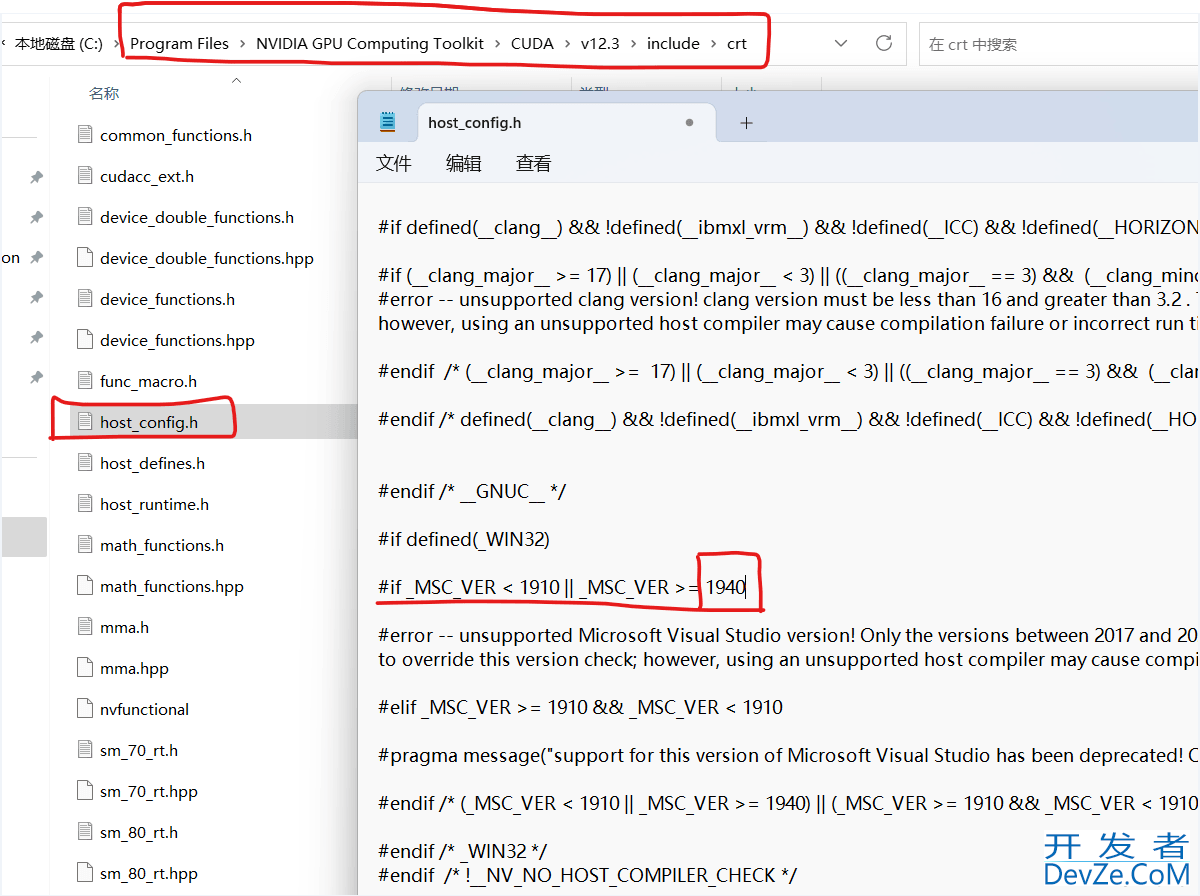Select device_double_functions.h file name
The image size is (1200, 896).
point(197,217)
